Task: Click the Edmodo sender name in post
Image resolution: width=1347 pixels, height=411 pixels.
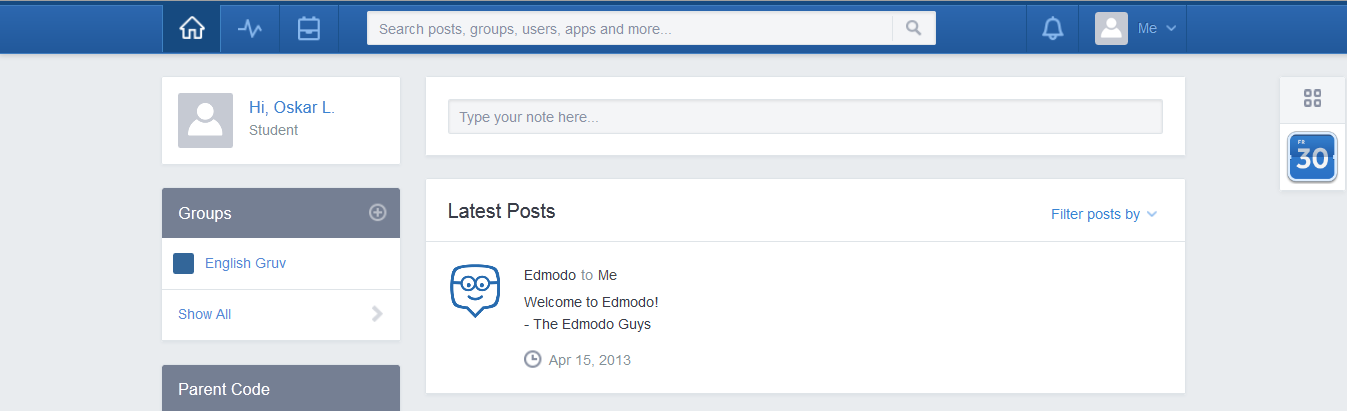Action: [550, 275]
